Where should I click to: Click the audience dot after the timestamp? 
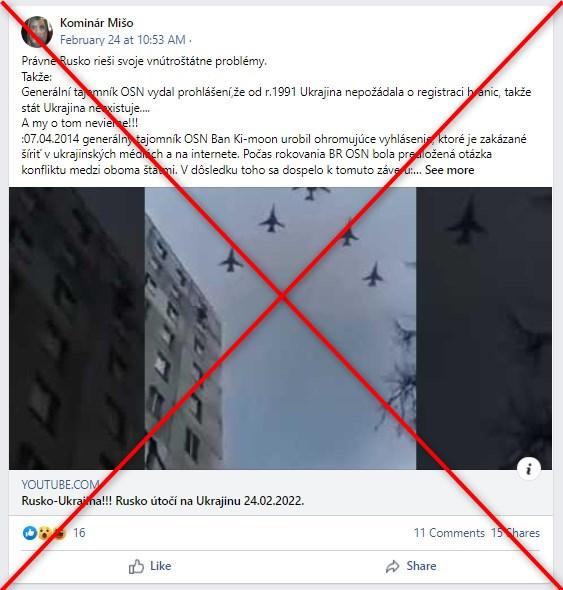click(190, 40)
